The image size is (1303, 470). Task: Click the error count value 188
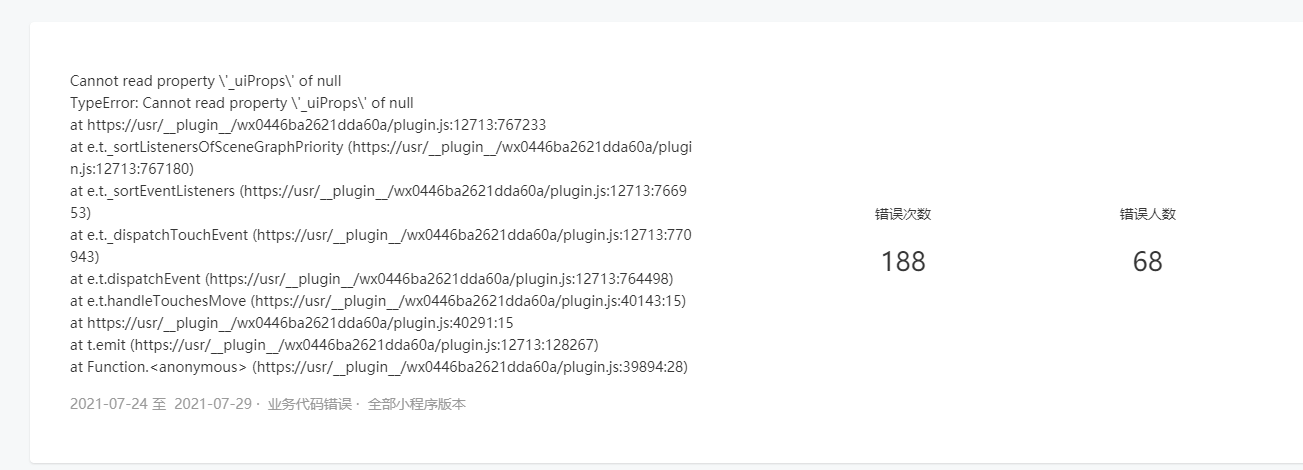pos(903,262)
